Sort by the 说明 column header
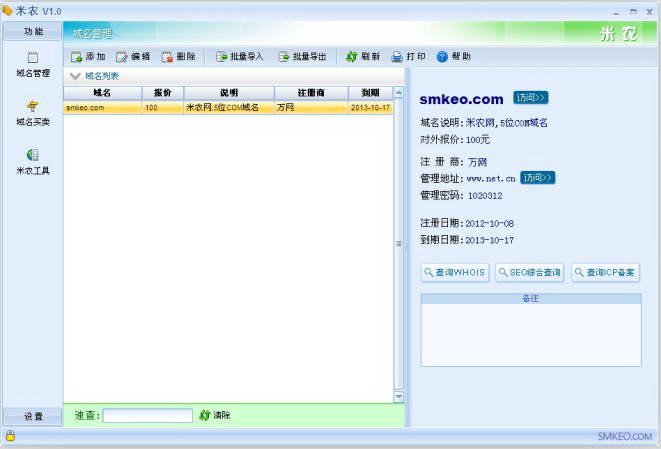The image size is (661, 449). [x=229, y=93]
